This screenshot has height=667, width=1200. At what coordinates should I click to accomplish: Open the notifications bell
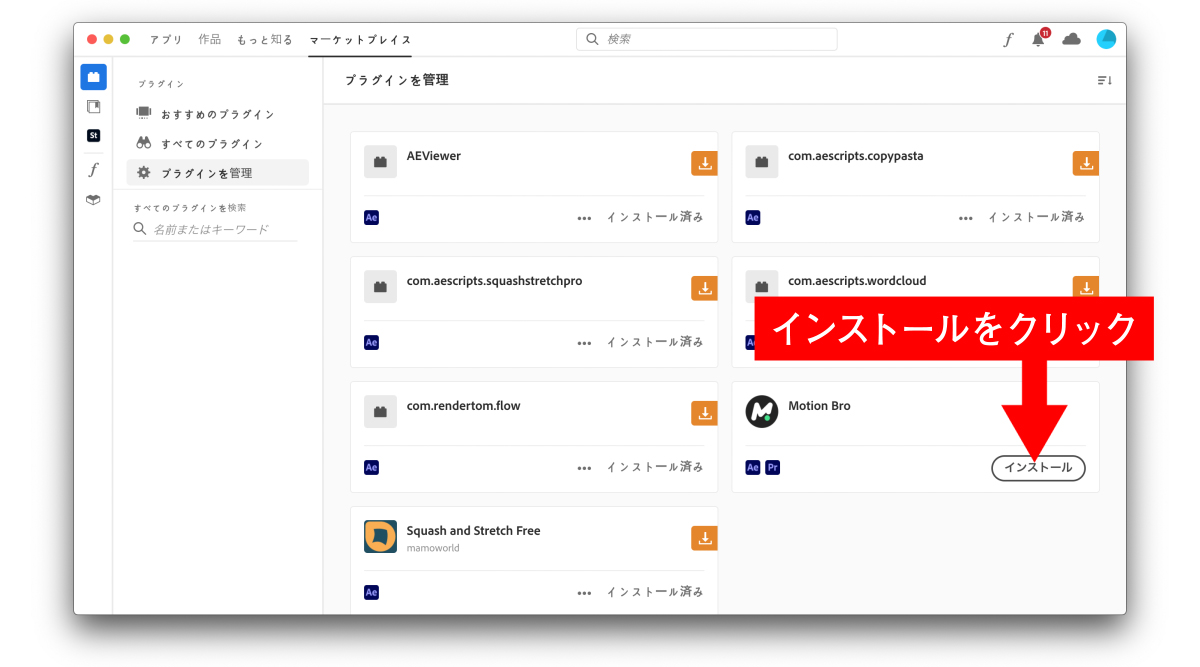tap(1038, 39)
